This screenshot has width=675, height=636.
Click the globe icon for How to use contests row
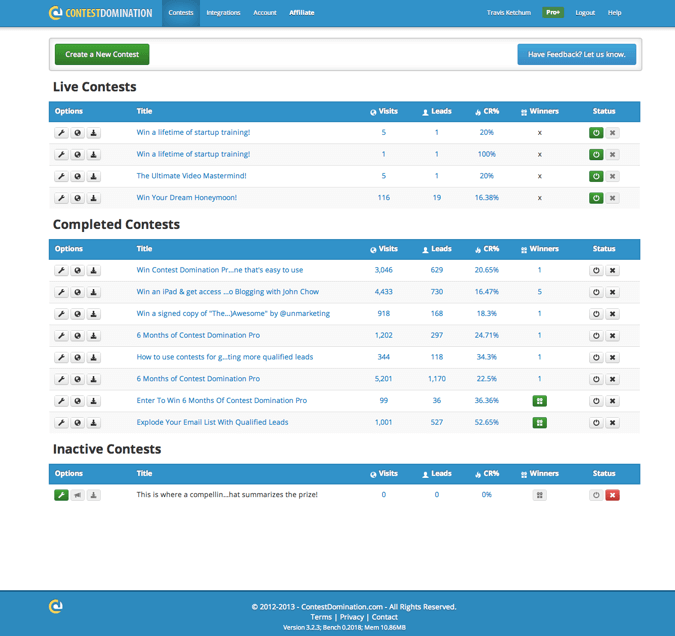pos(77,357)
